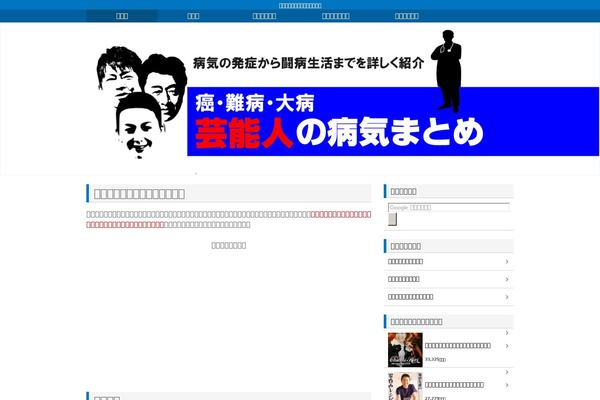Focus the Google custom search field

(x=449, y=207)
